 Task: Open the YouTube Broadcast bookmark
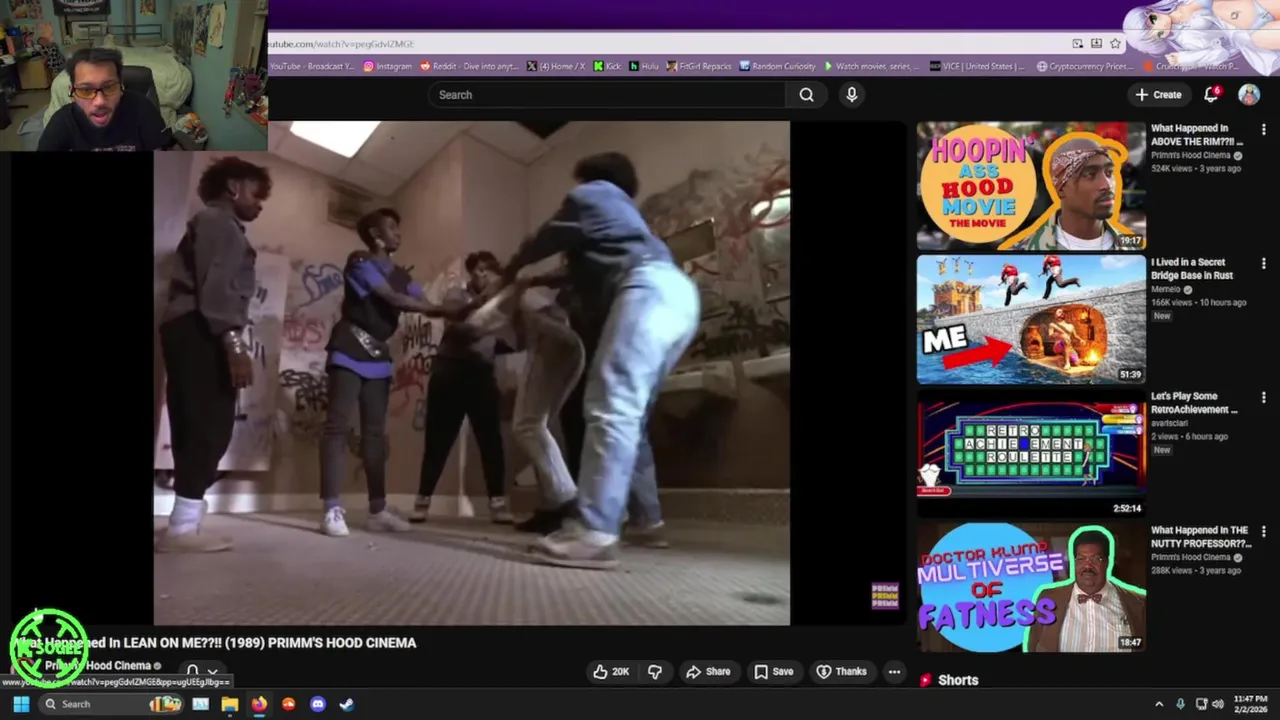tap(312, 66)
